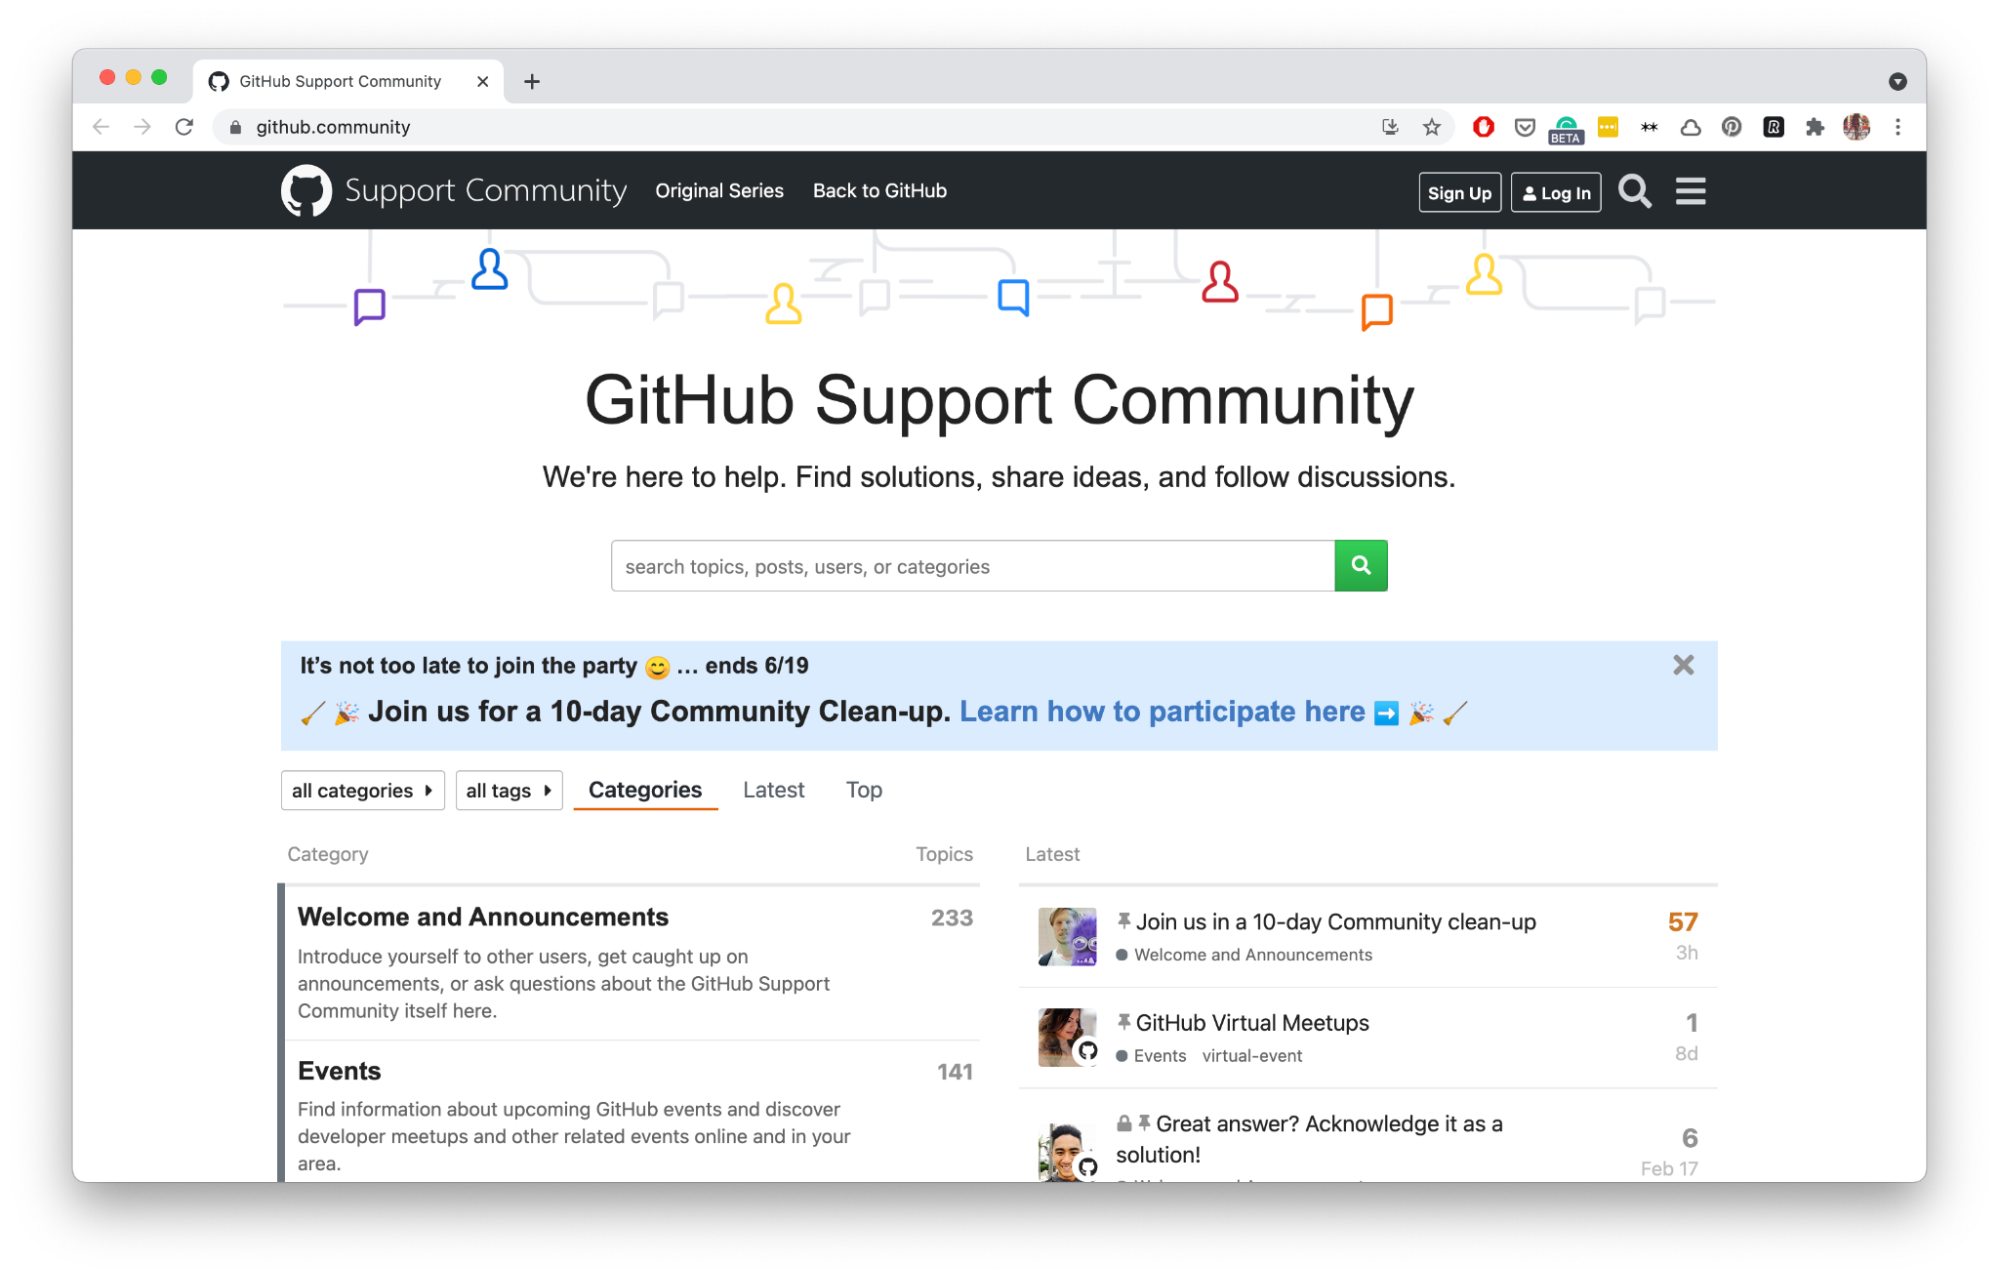Image resolution: width=1999 pixels, height=1278 pixels.
Task: Click the Pocket save icon in browser
Action: tap(1523, 128)
